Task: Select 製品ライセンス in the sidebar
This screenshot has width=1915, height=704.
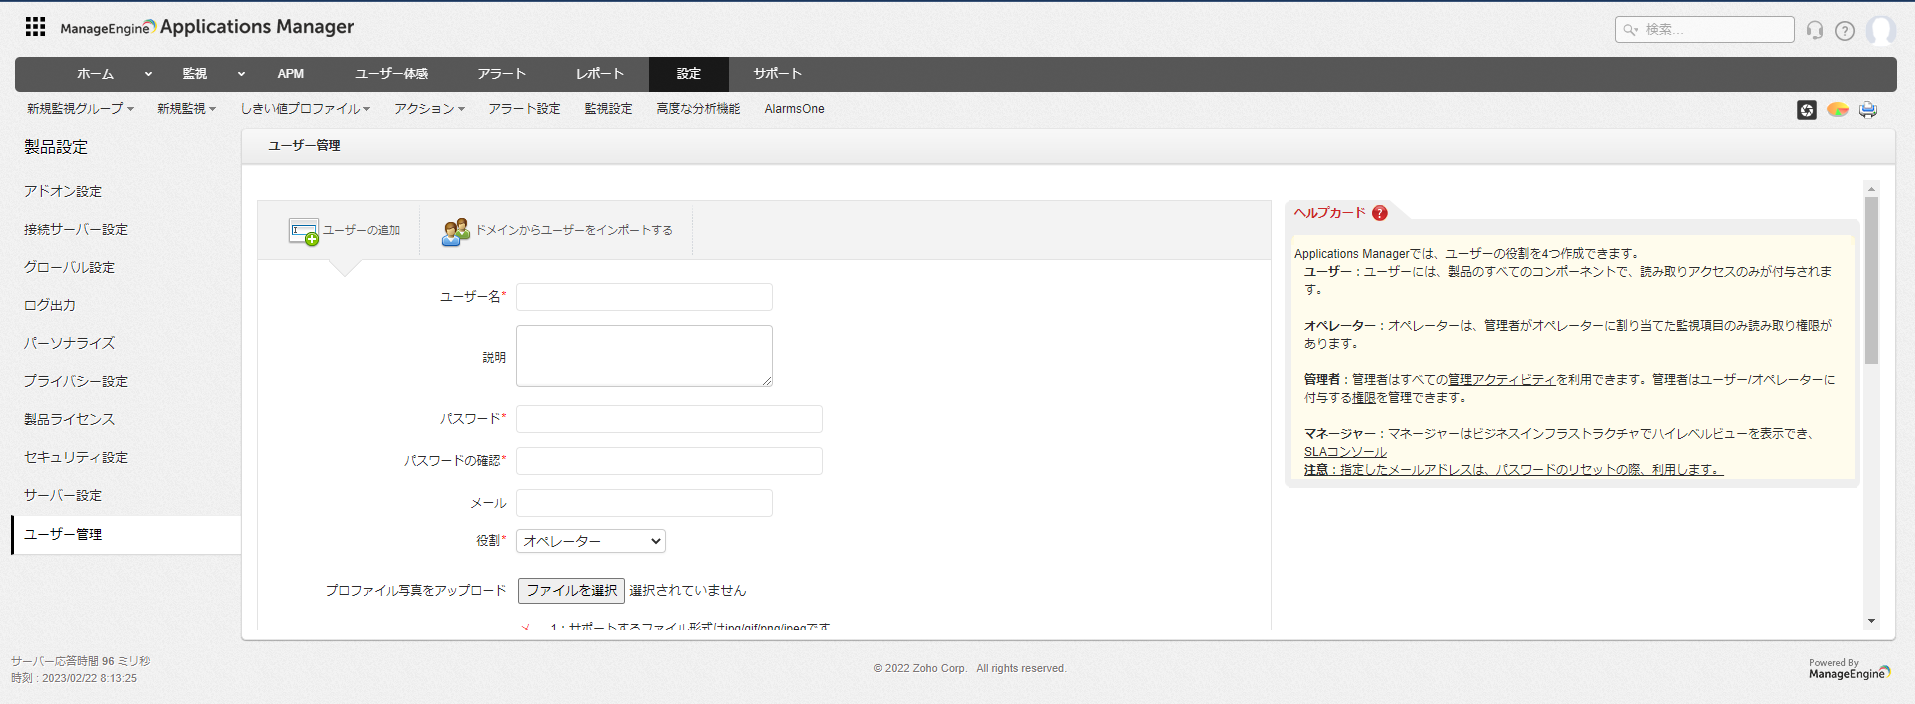Action: [69, 419]
